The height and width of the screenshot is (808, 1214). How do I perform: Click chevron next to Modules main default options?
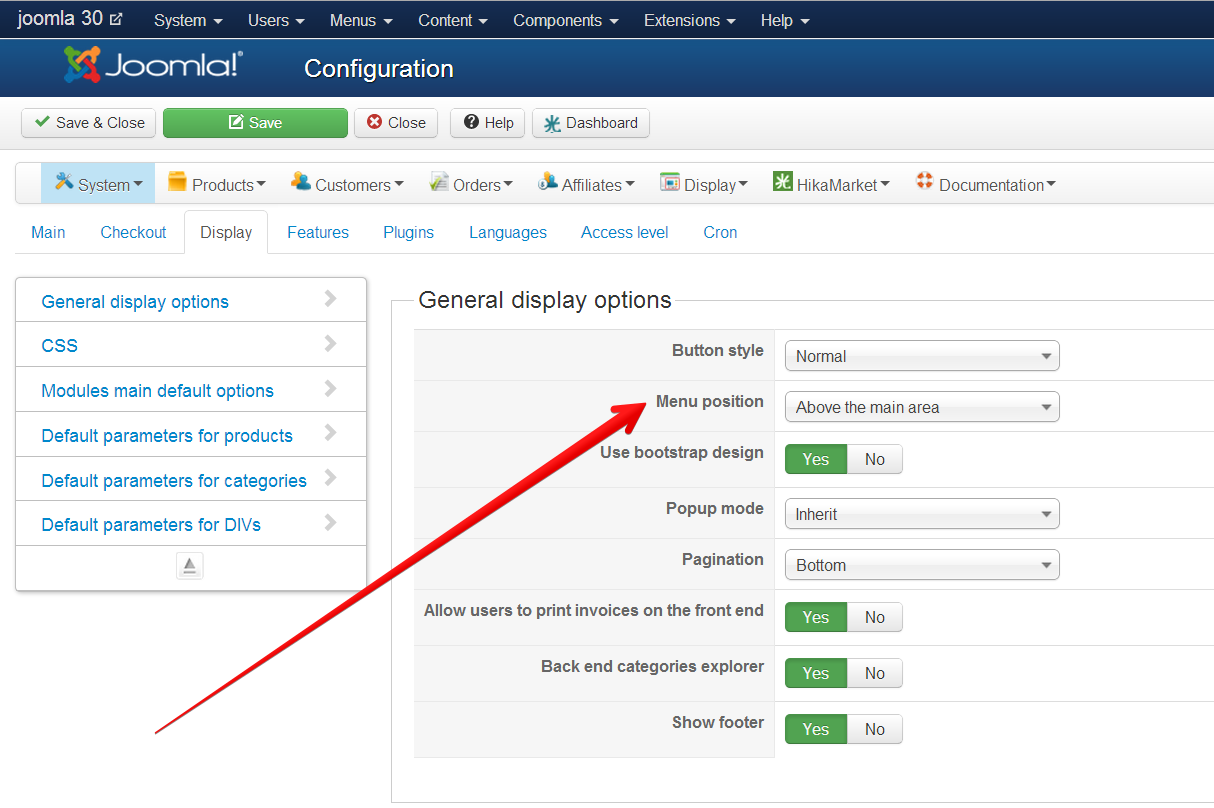tap(331, 389)
